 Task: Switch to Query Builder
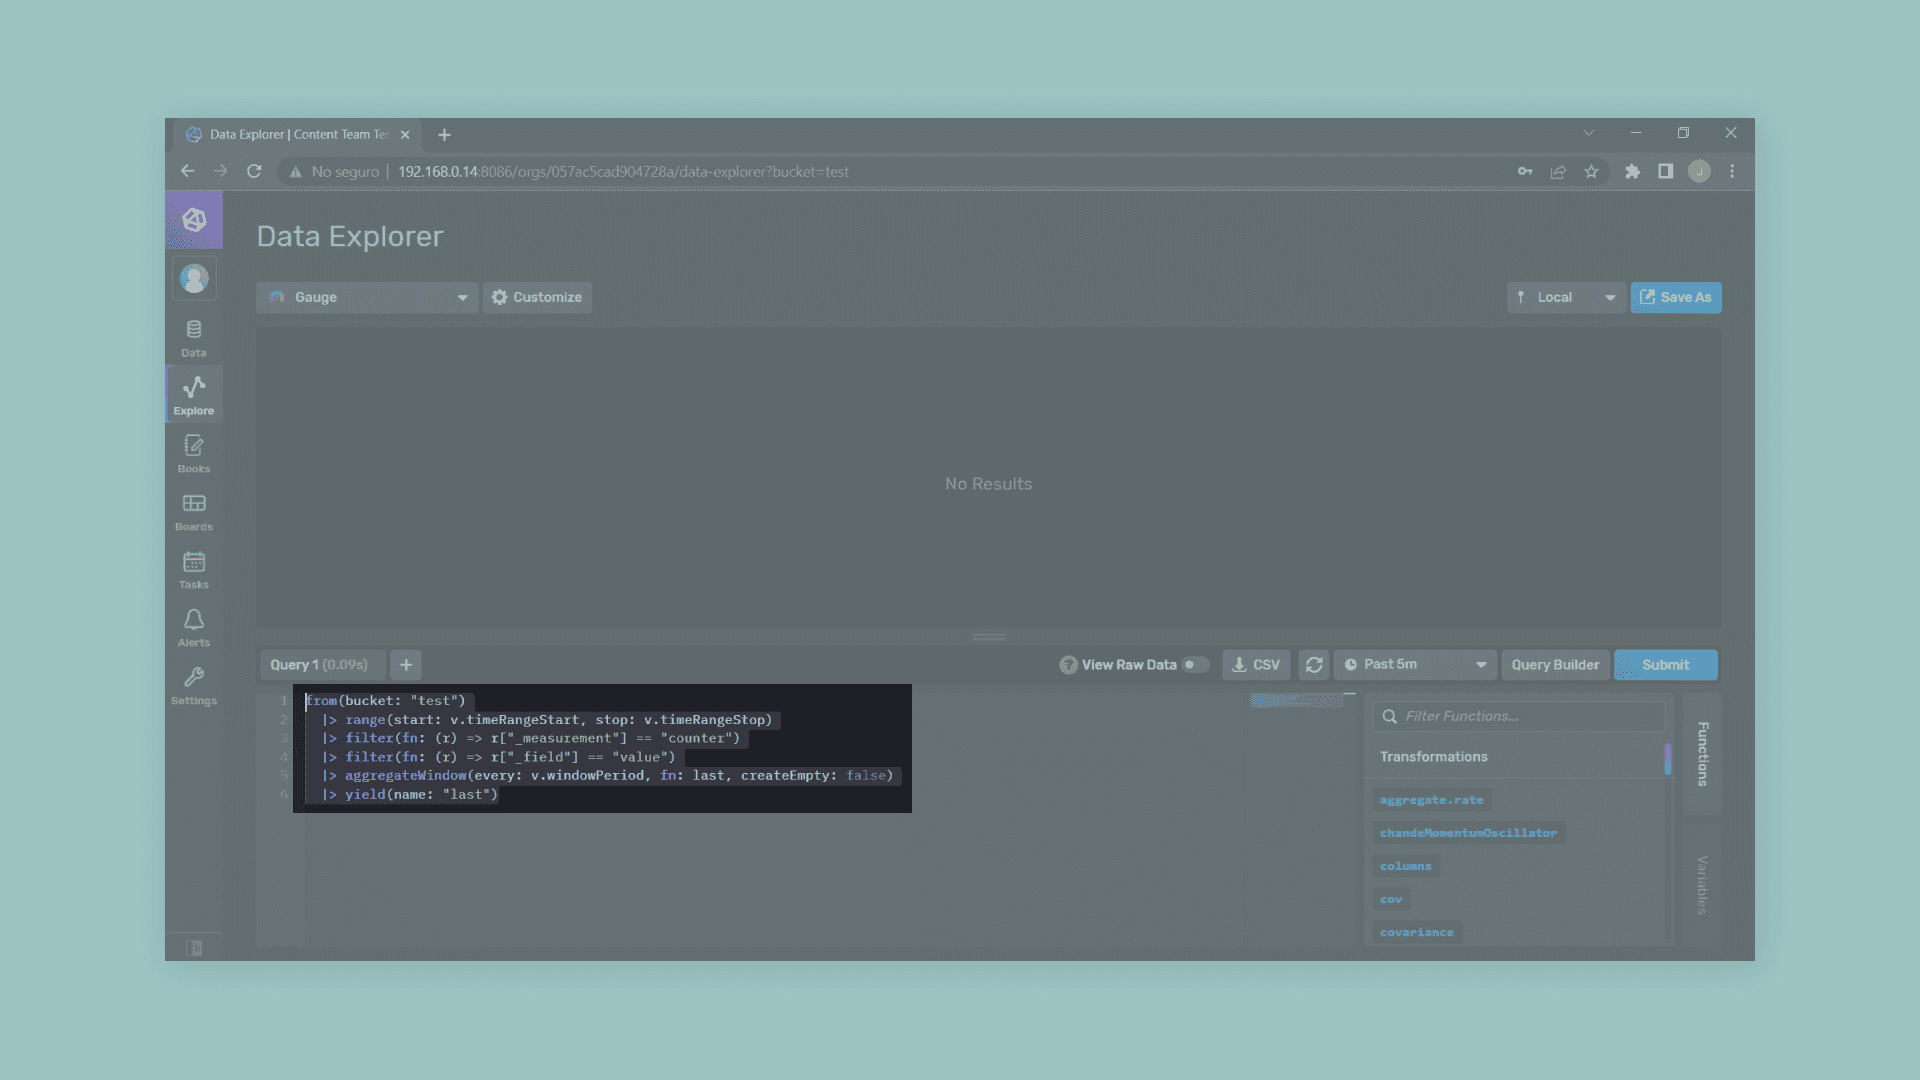coord(1555,665)
